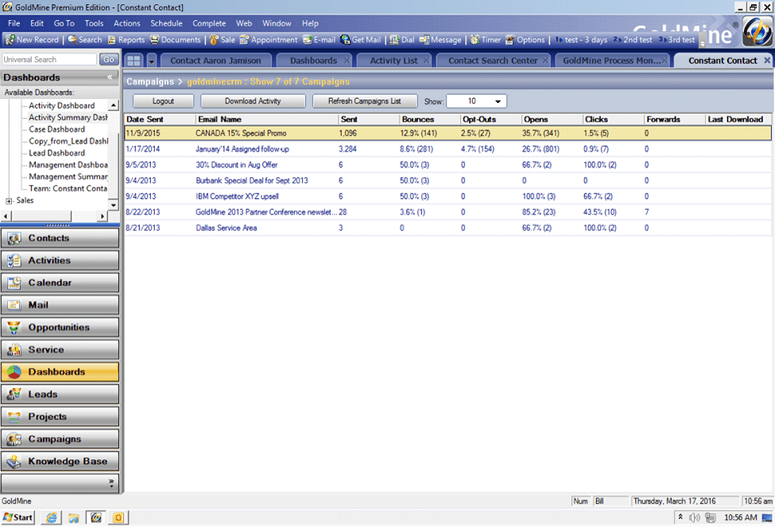Select Activity Dashboard in tree
The width and height of the screenshot is (775, 527).
pos(61,106)
